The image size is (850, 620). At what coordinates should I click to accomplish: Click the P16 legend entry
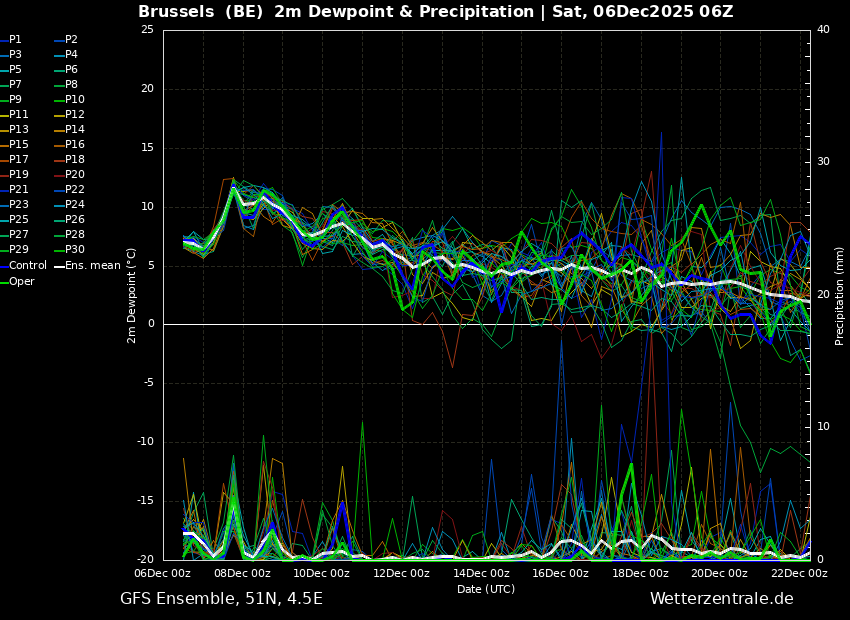tap(75, 145)
